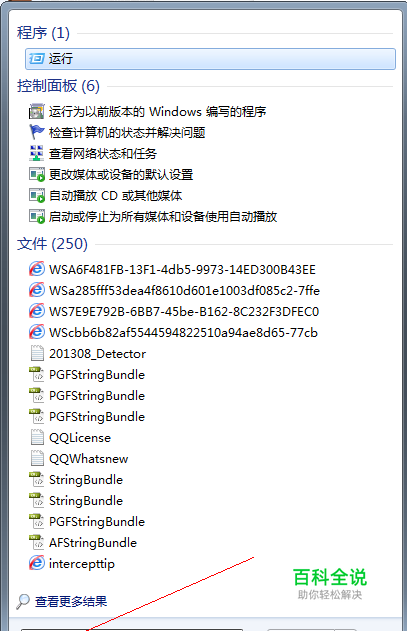Click the compatibility program icon for 运行为以前版本的 Windows

click(x=37, y=111)
